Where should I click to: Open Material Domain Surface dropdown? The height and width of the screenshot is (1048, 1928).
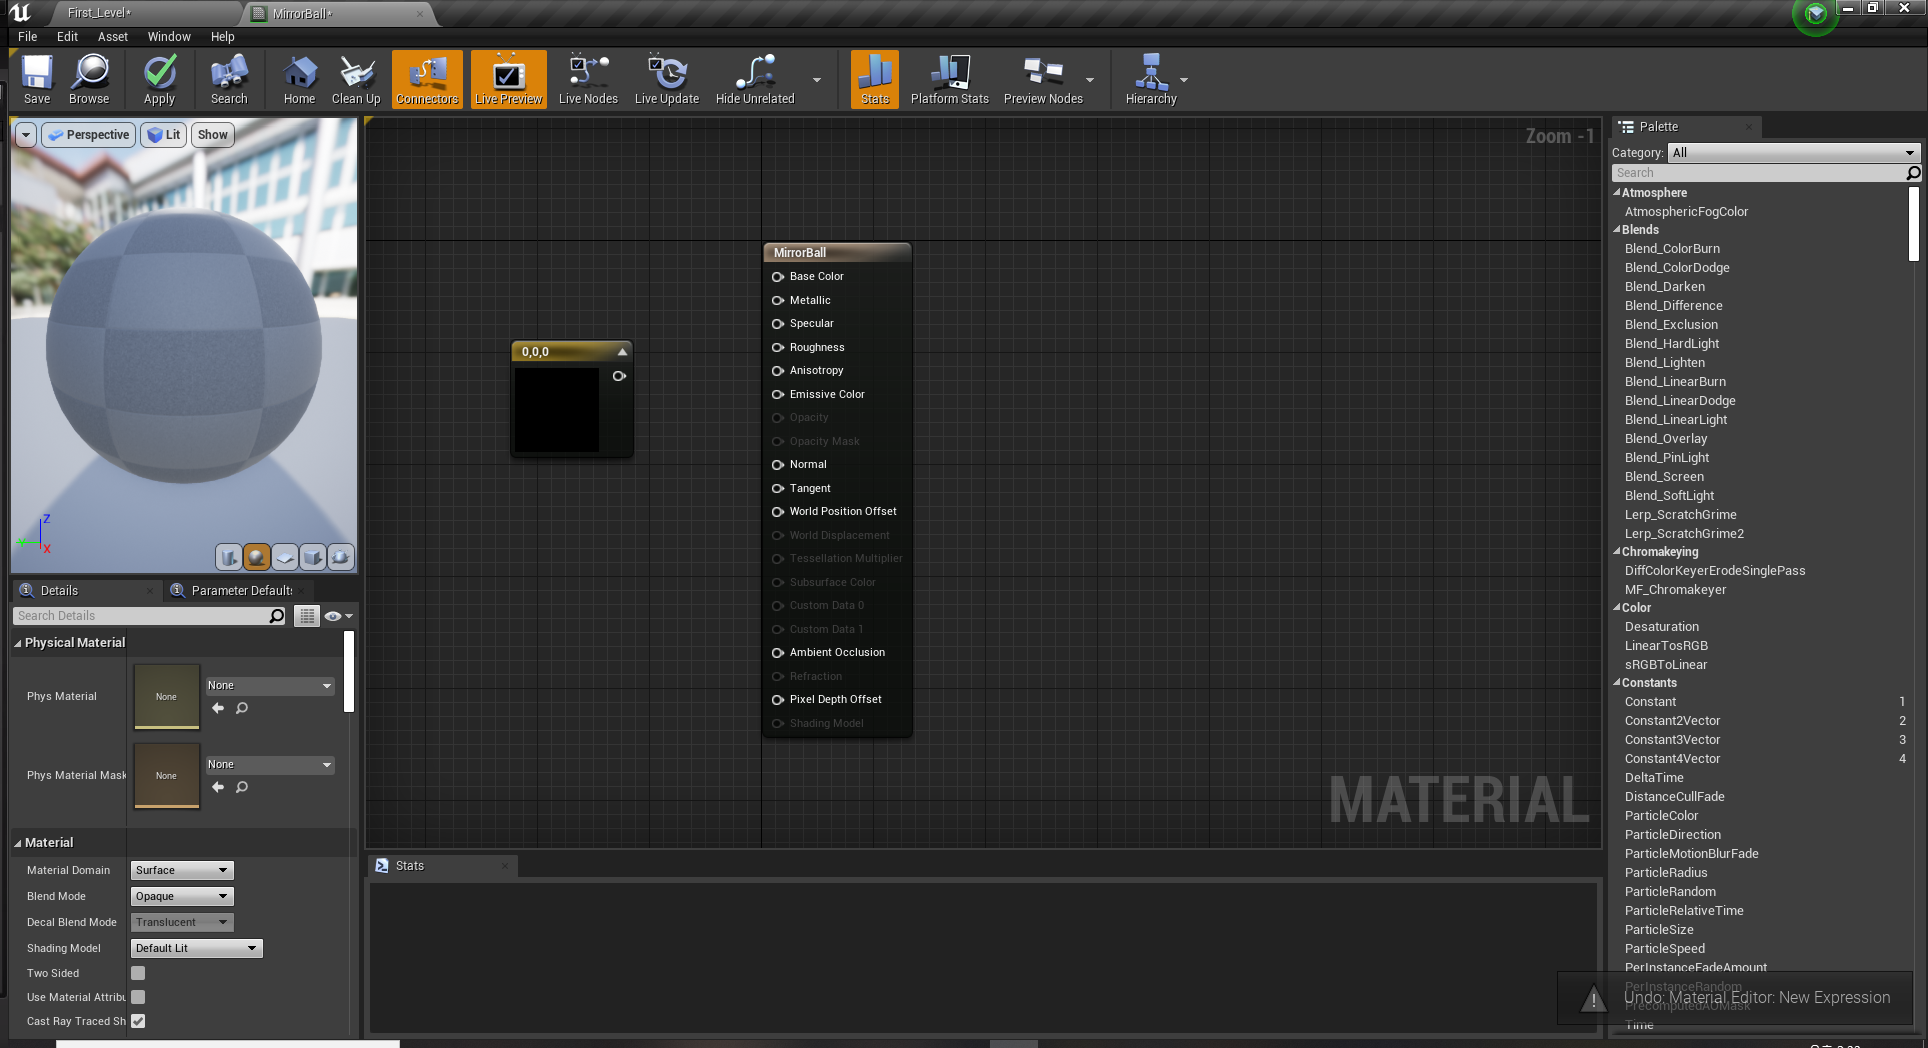(x=182, y=870)
